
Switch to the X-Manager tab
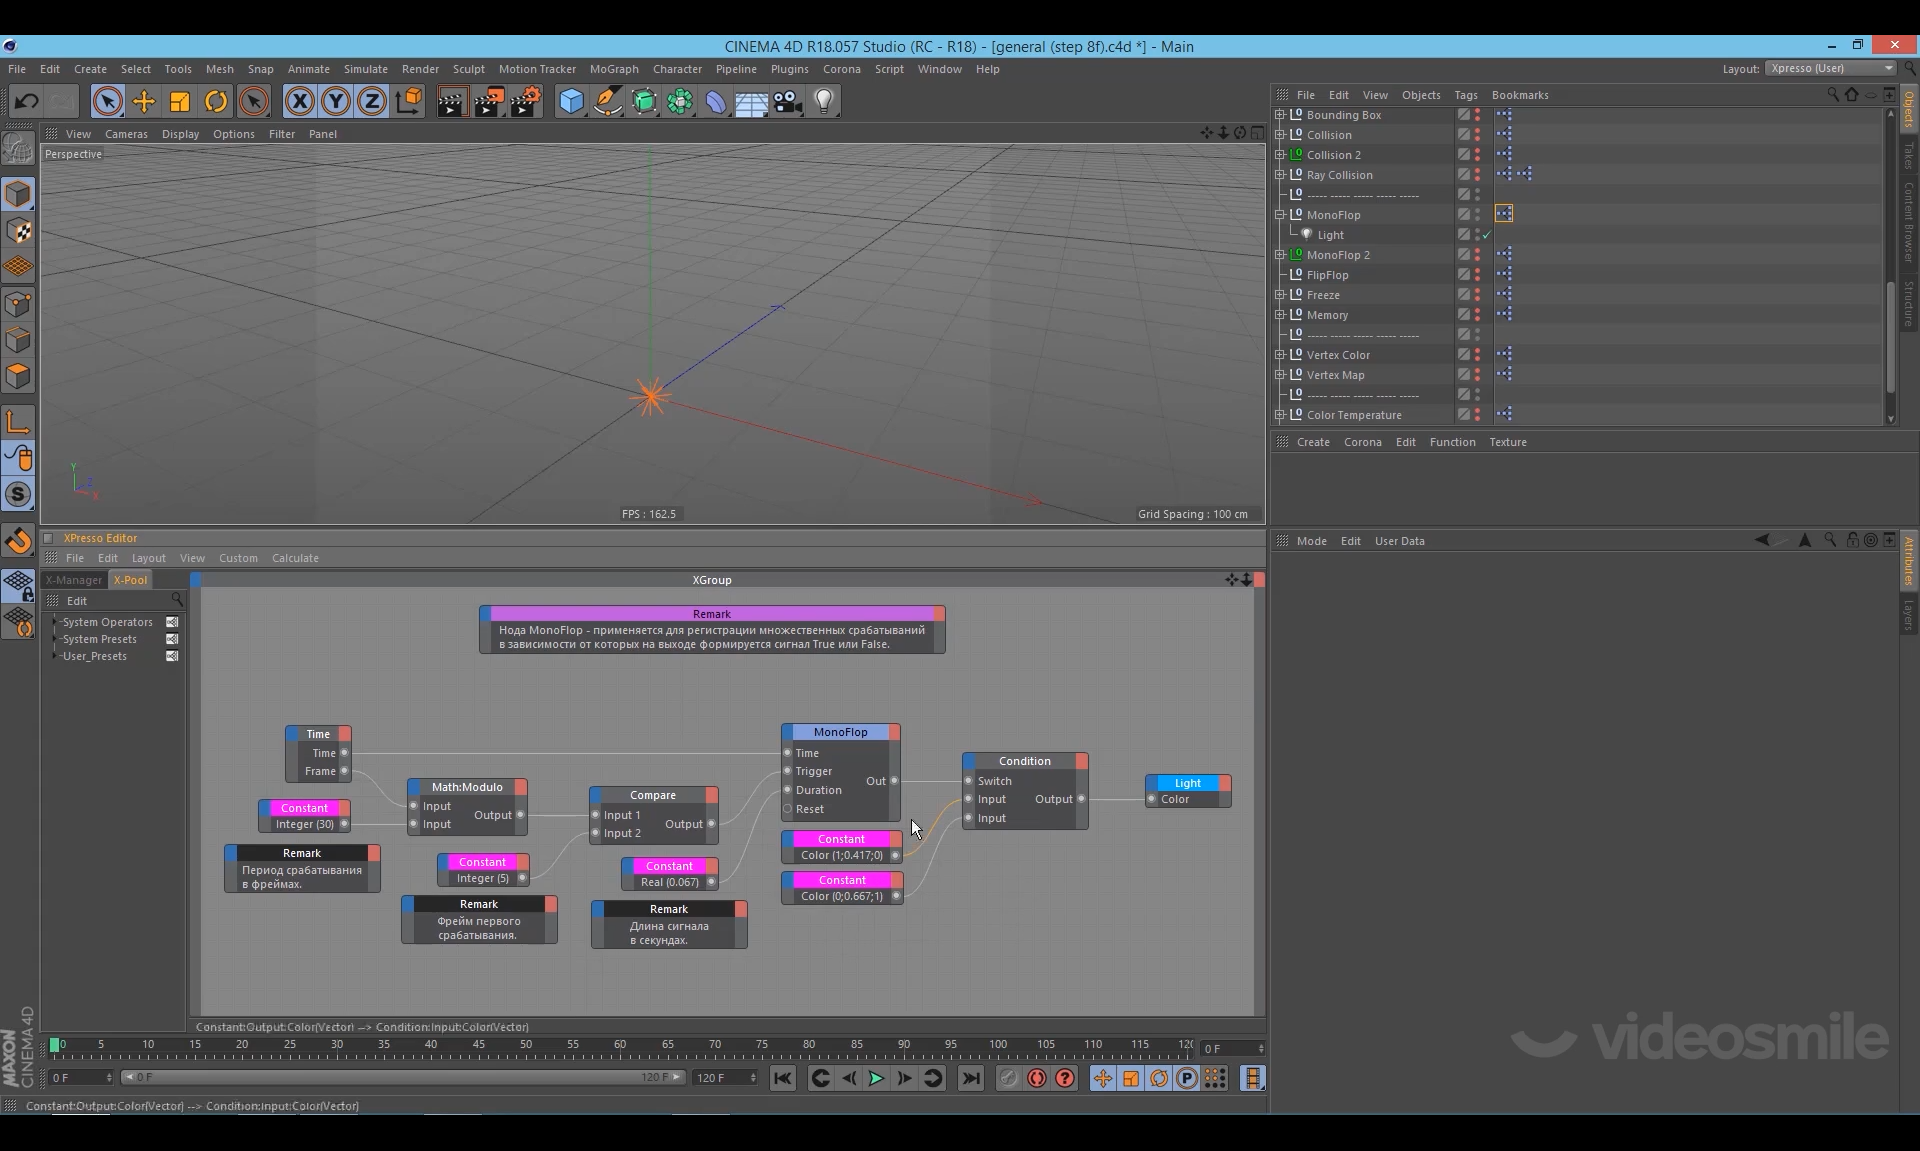tap(74, 580)
